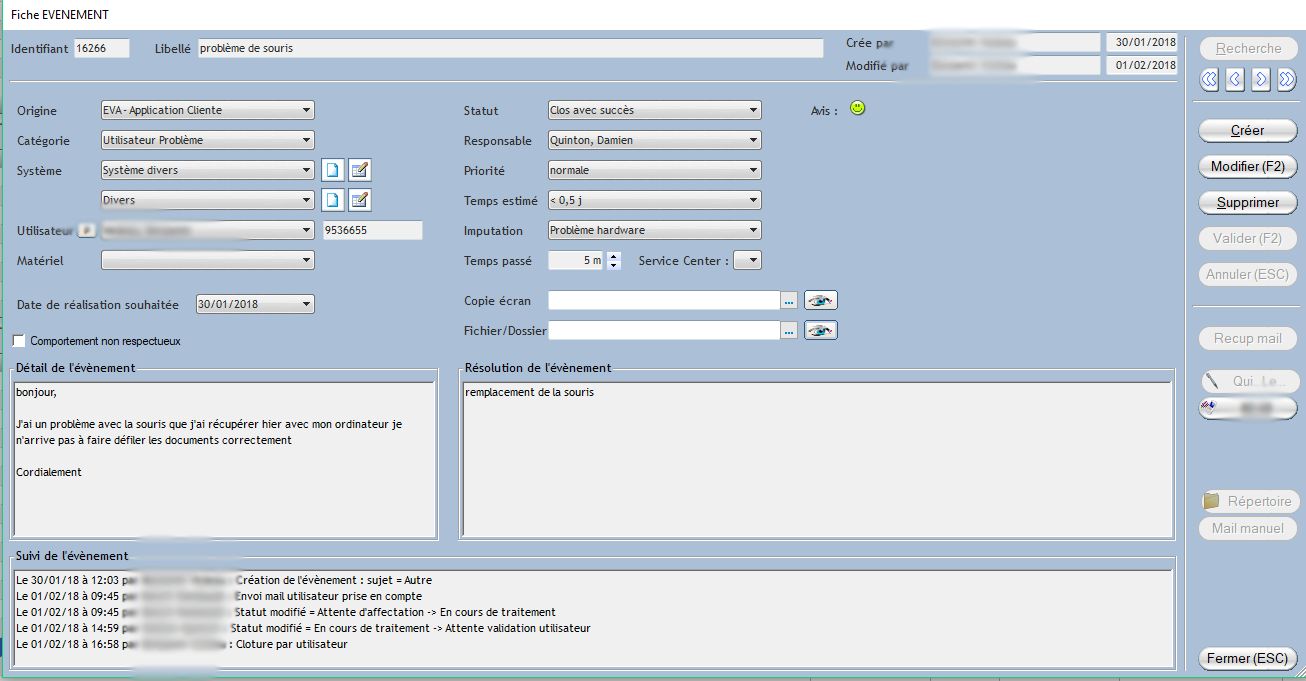Go to the first record arrow
Viewport: 1306px width, 681px height.
[1209, 80]
